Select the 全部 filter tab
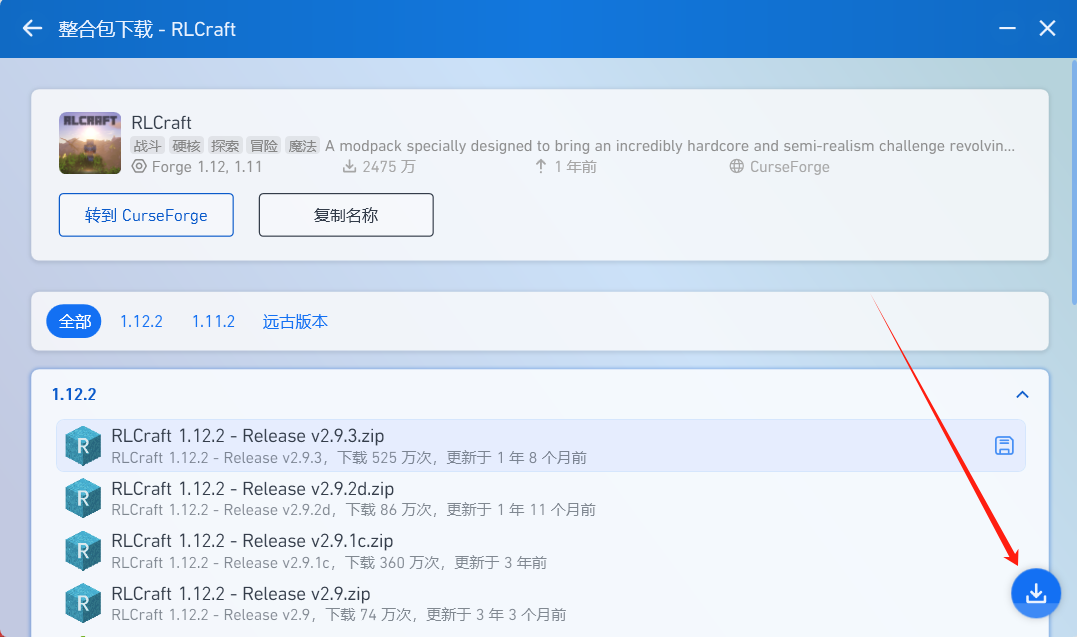The width and height of the screenshot is (1077, 637). (74, 321)
